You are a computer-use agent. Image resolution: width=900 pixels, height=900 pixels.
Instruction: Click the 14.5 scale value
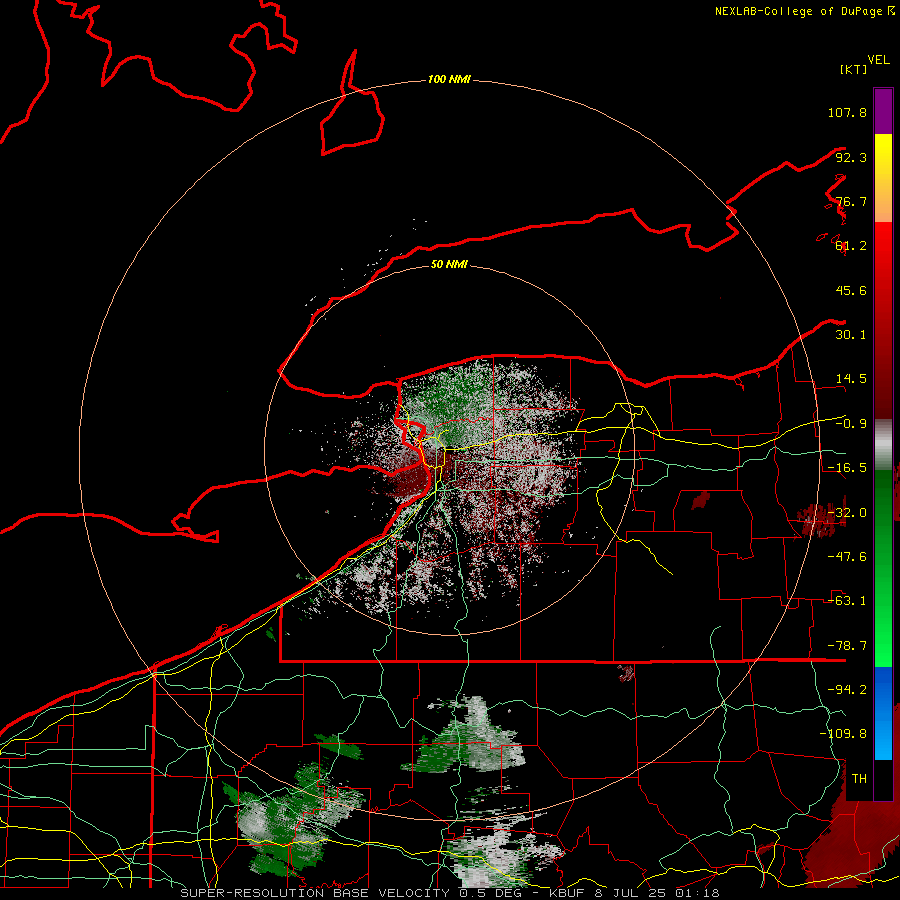[x=851, y=379]
